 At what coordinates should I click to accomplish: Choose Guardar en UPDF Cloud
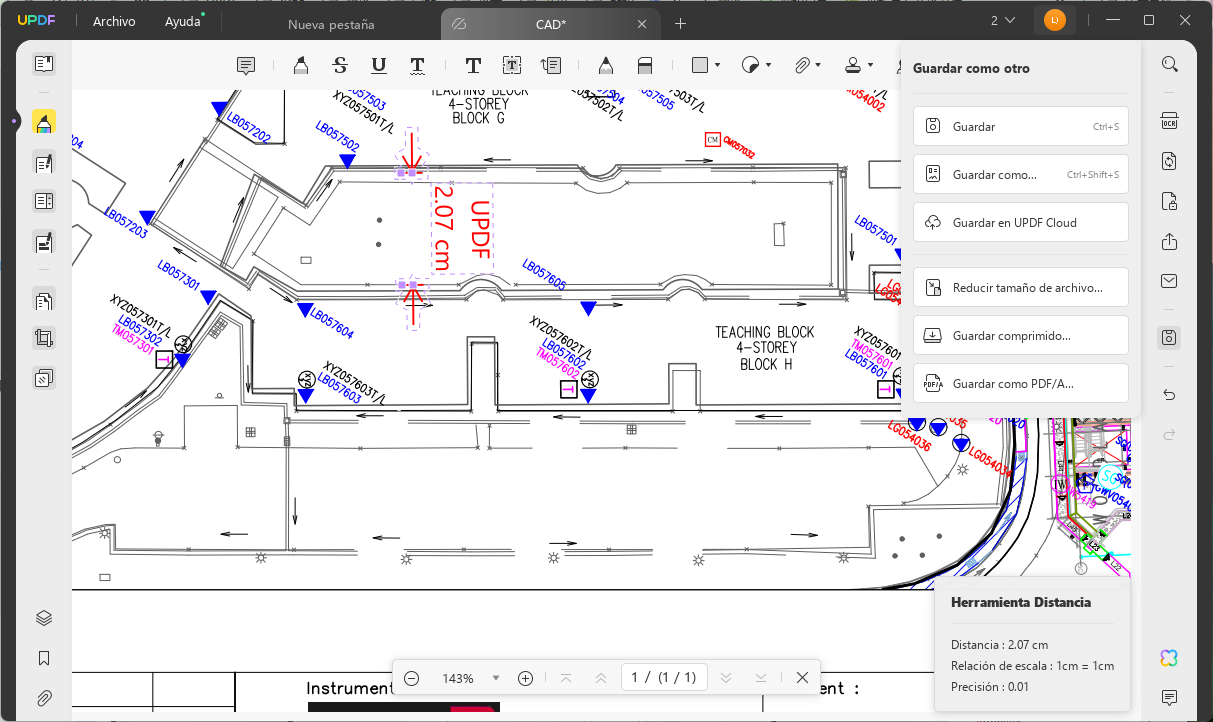(x=1021, y=222)
